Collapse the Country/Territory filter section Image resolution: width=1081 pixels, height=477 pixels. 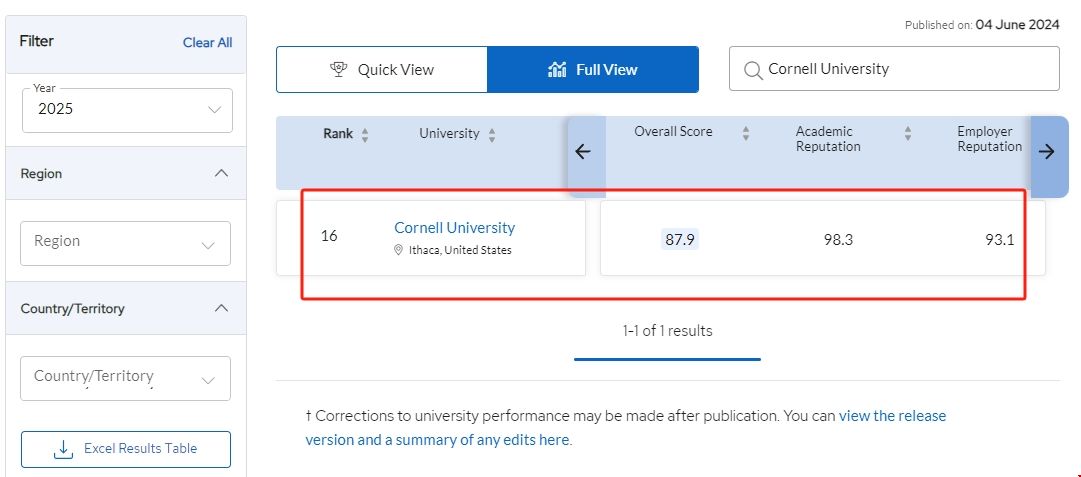tap(222, 308)
